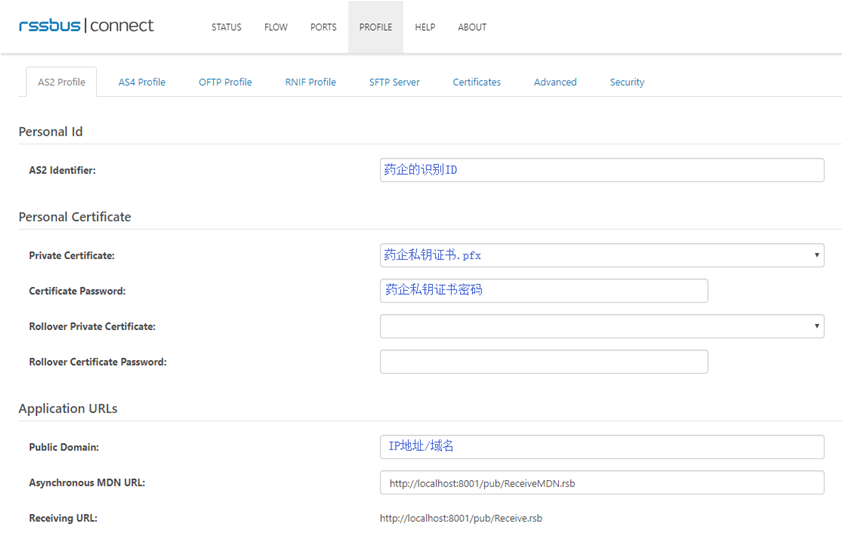The image size is (843, 540).
Task: Click the AS2 Identifier label
Action: coord(62,170)
